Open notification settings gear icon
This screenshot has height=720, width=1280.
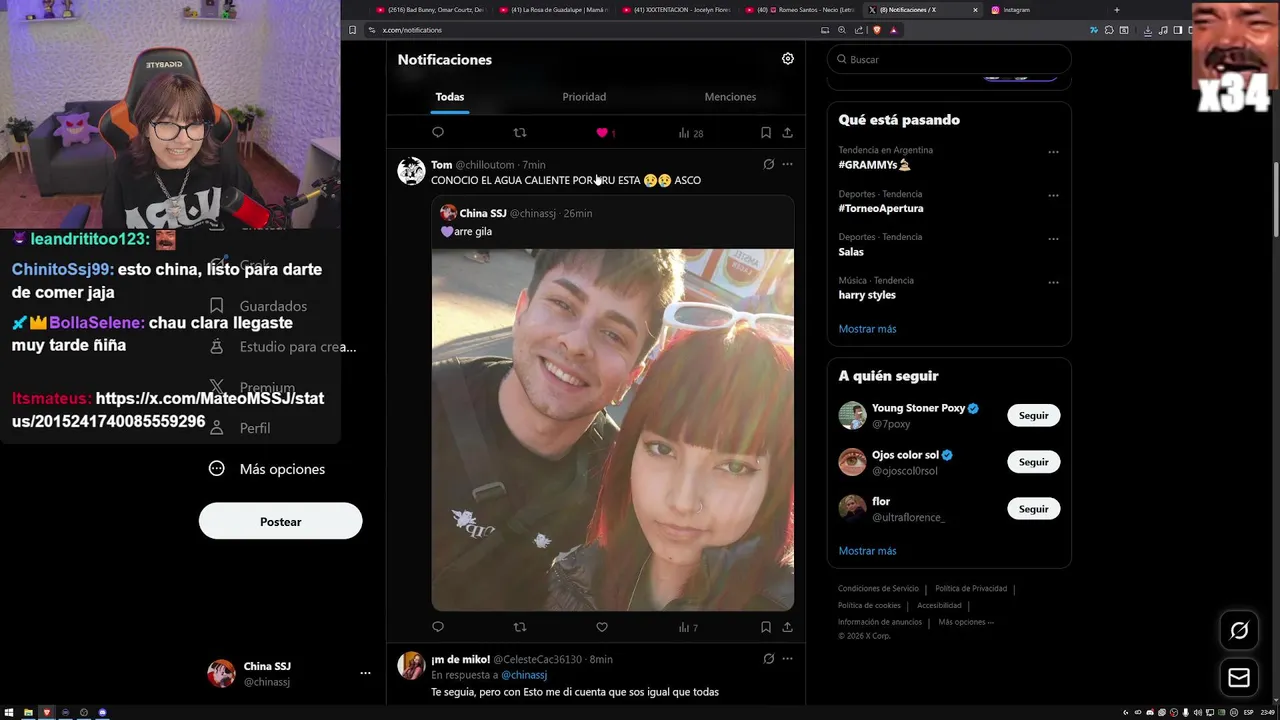[788, 59]
